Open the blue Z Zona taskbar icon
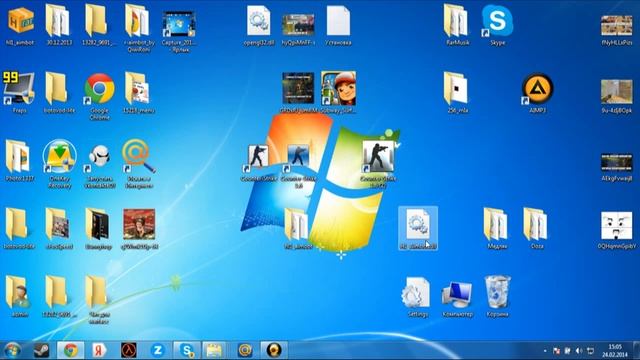640x360 pixels. [x=158, y=351]
